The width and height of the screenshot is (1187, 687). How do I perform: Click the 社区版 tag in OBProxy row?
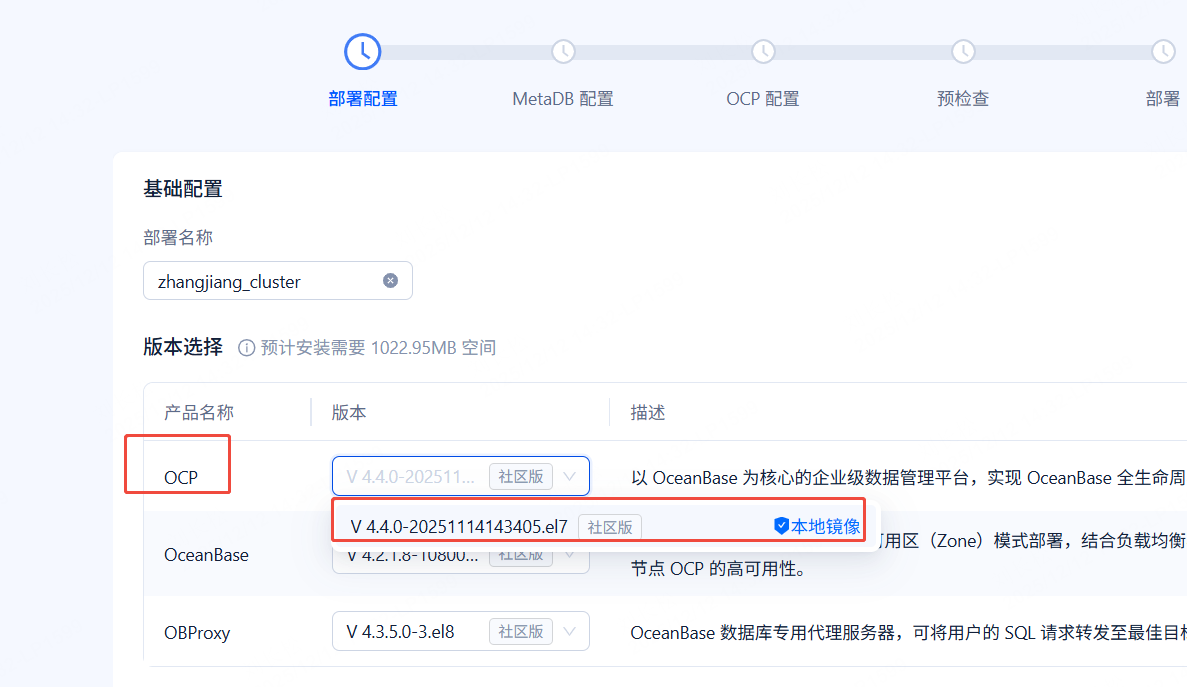(x=521, y=632)
